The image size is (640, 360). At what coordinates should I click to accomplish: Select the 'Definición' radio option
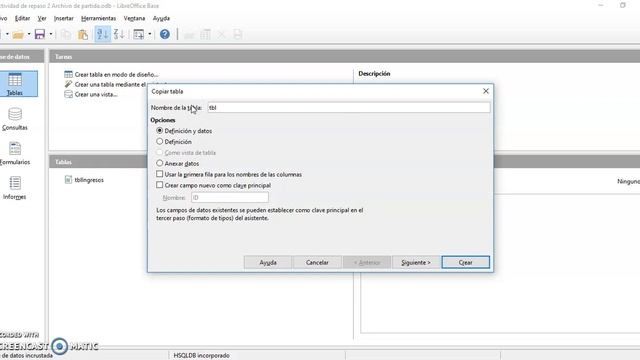click(160, 142)
